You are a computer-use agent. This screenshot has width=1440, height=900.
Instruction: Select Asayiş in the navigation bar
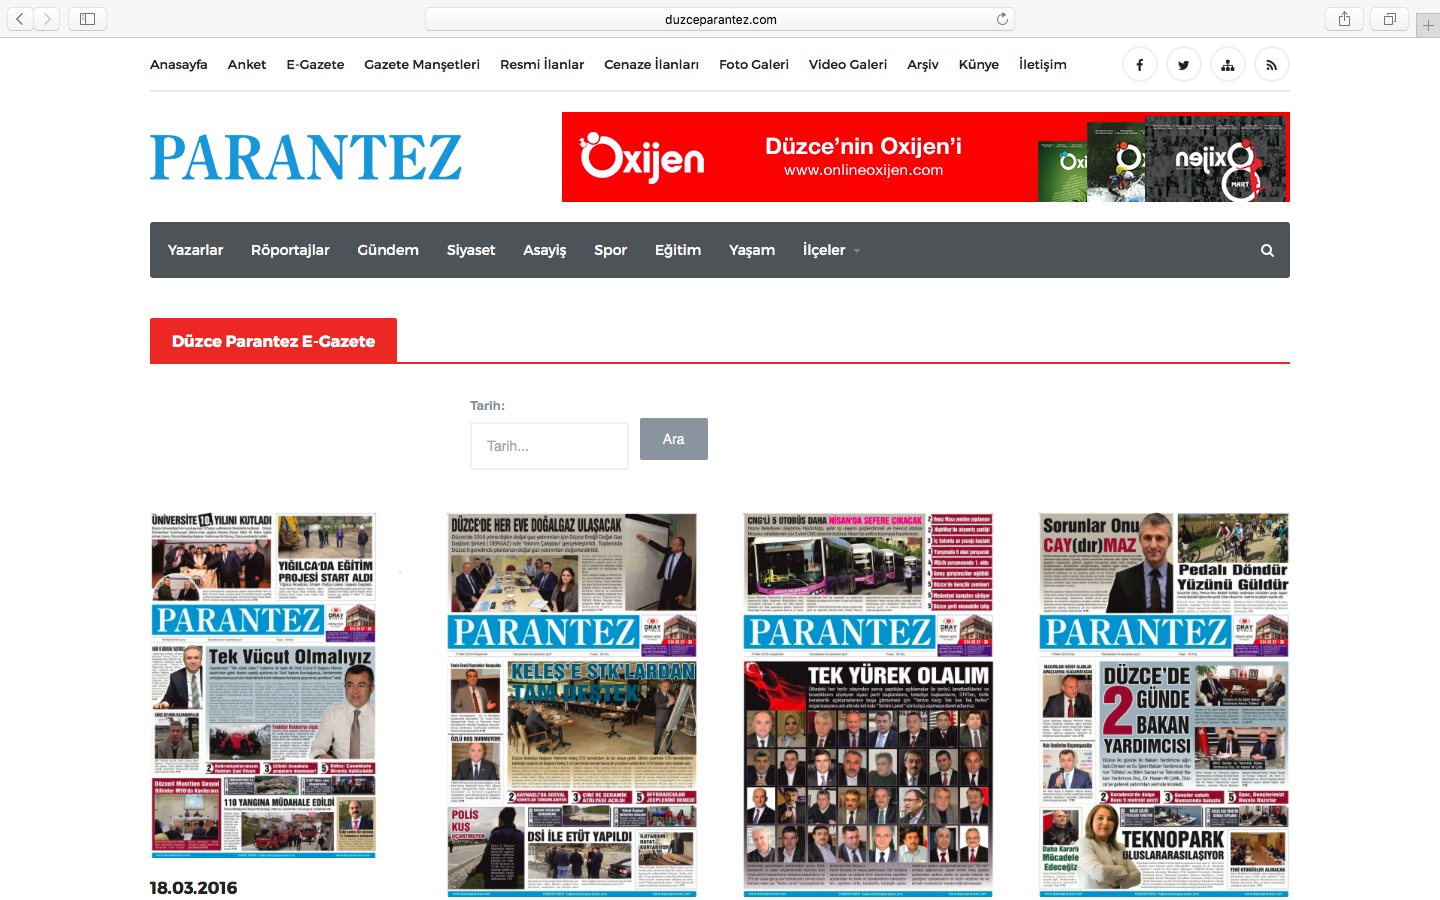tap(545, 250)
